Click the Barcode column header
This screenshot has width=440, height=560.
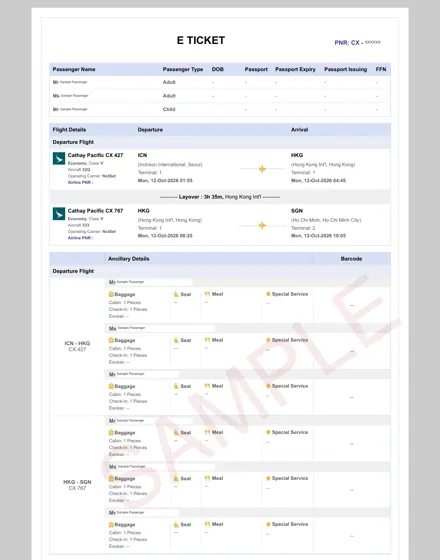(351, 259)
